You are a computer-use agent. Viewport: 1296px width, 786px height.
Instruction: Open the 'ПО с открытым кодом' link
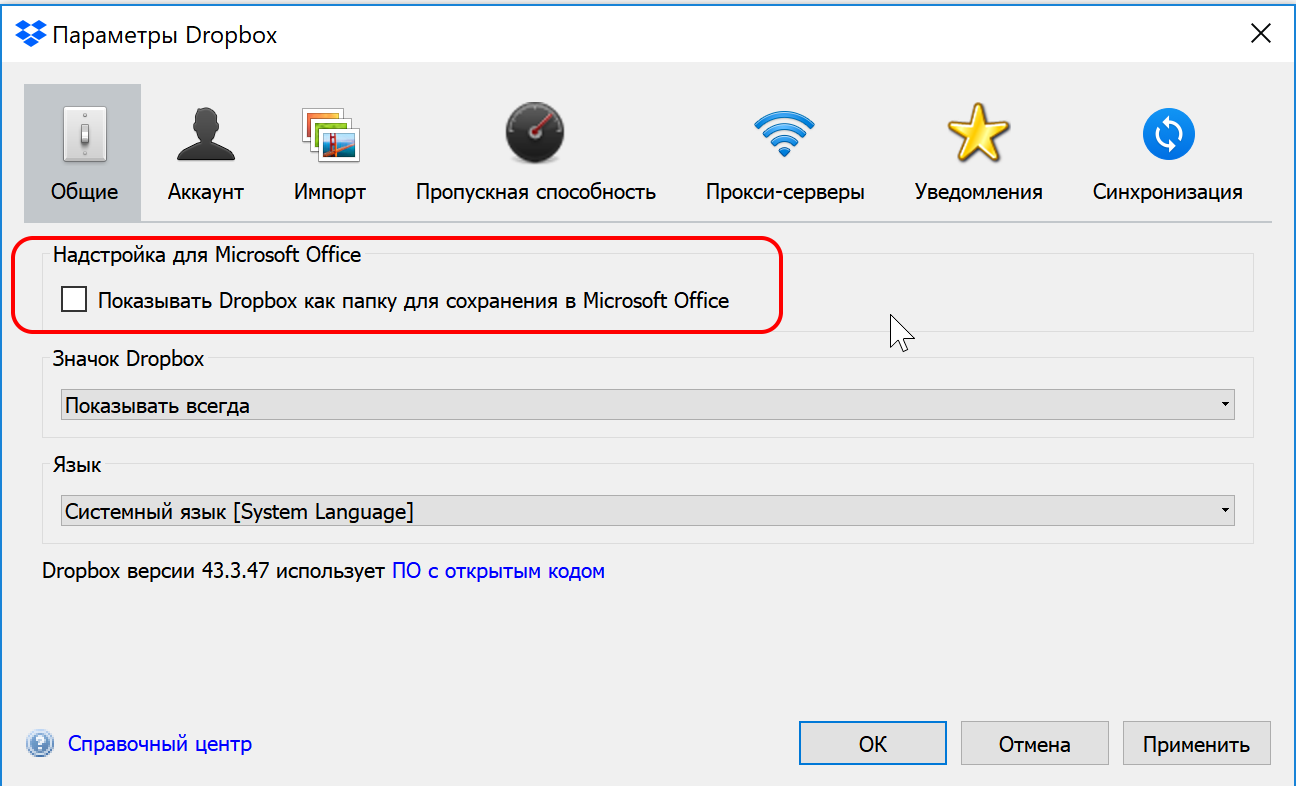pos(497,570)
